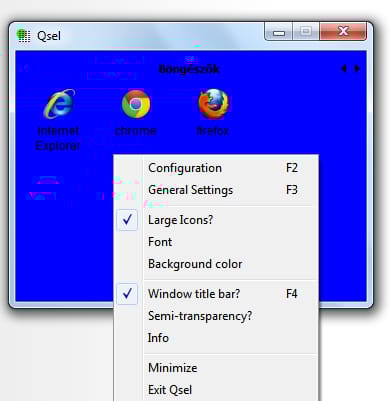This screenshot has height=401, width=392.
Task: Select Minimize in context menu
Action: [216, 368]
